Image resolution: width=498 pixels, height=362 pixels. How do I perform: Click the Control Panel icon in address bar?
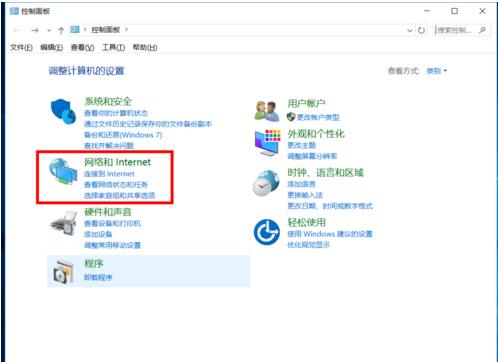point(75,30)
